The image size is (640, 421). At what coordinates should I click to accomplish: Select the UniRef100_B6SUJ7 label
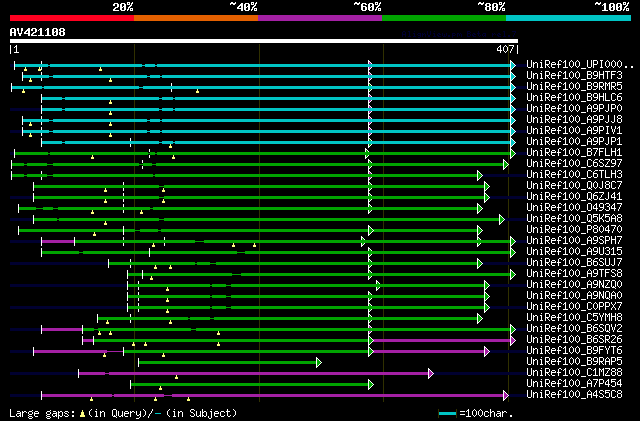(x=574, y=263)
